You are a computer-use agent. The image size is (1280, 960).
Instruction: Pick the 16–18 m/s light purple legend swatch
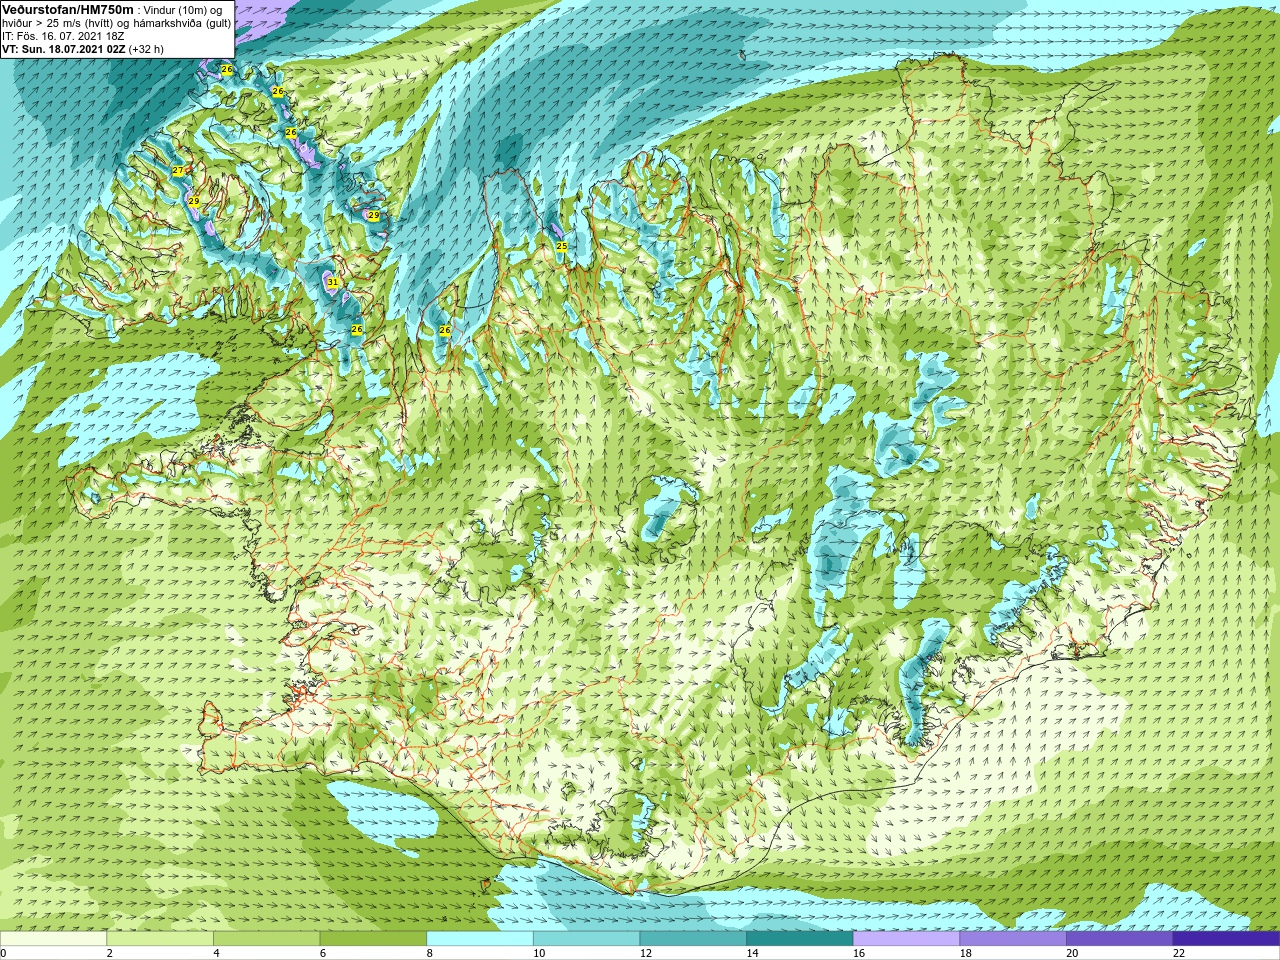point(906,939)
